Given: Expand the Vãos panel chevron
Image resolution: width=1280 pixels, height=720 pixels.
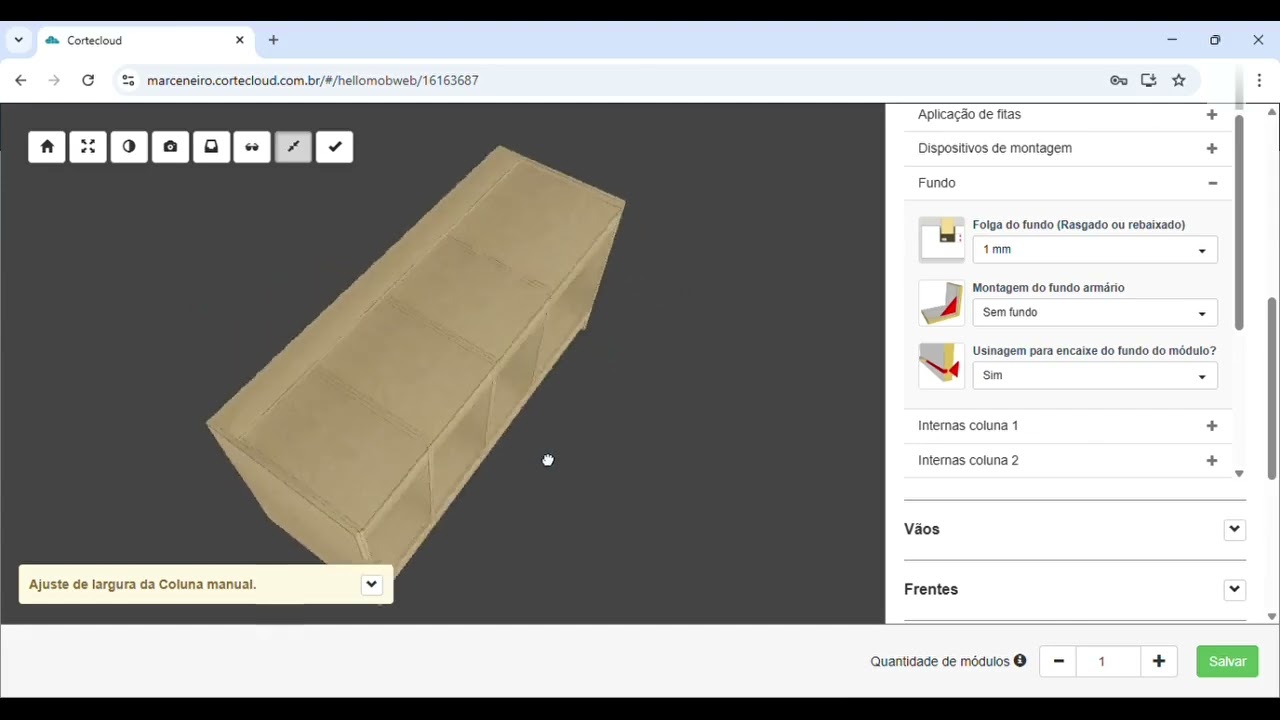Looking at the screenshot, I should [x=1234, y=530].
